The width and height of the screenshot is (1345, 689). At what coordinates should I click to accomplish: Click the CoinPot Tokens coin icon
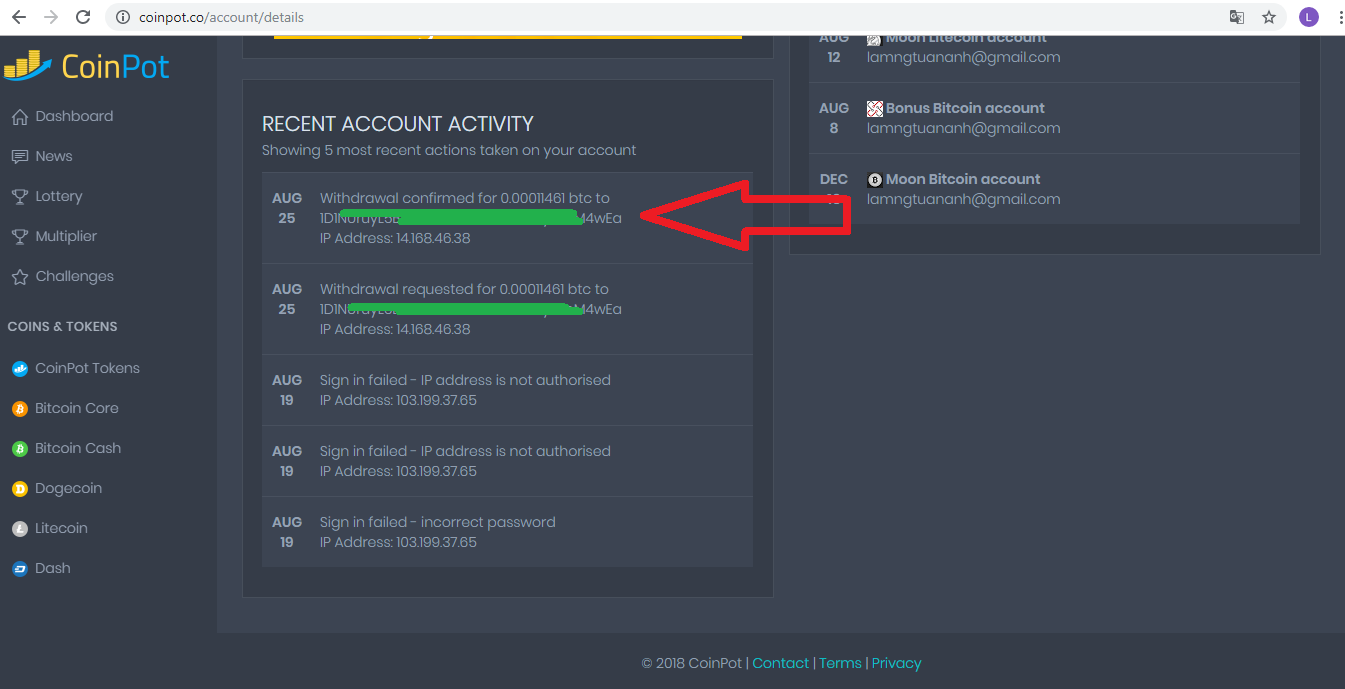19,369
